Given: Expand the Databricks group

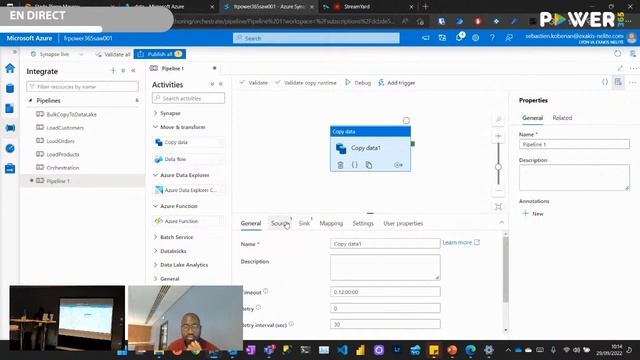Looking at the screenshot, I should pyautogui.click(x=155, y=251).
